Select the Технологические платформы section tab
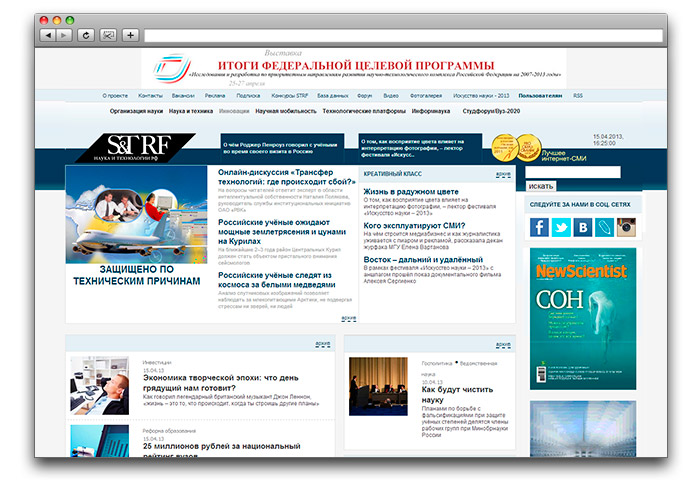 364,111
